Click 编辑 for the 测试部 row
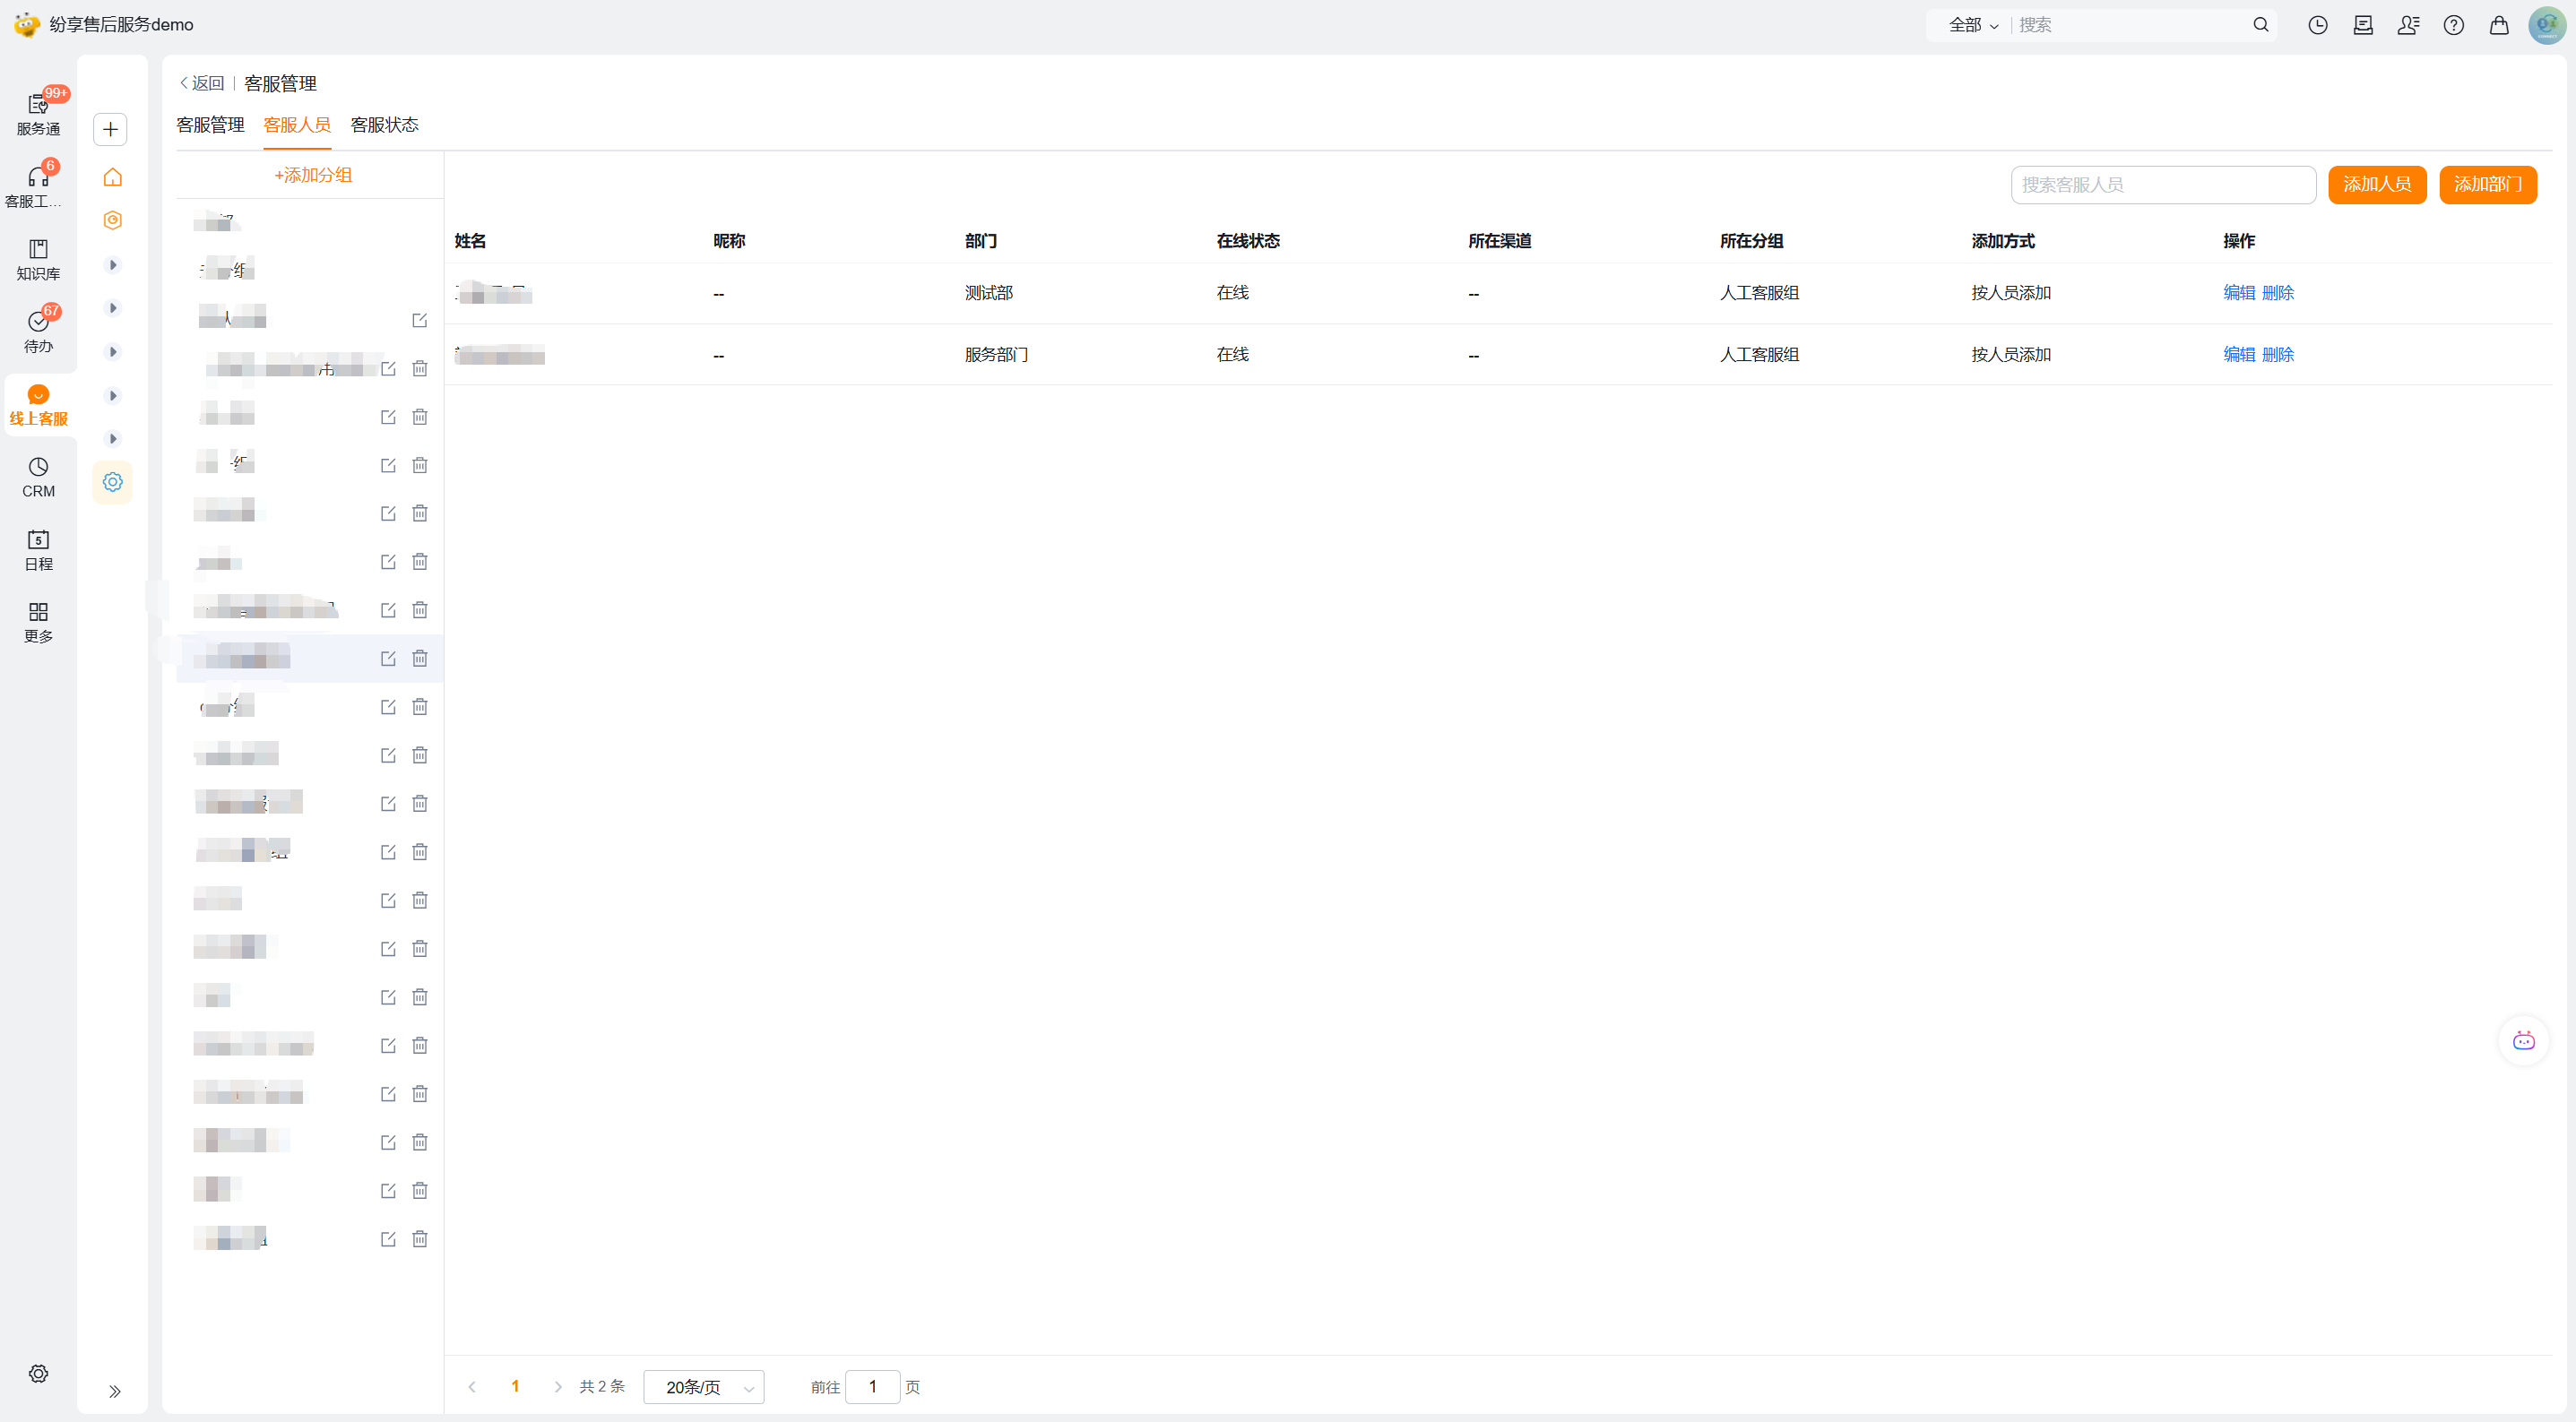 [x=2238, y=293]
